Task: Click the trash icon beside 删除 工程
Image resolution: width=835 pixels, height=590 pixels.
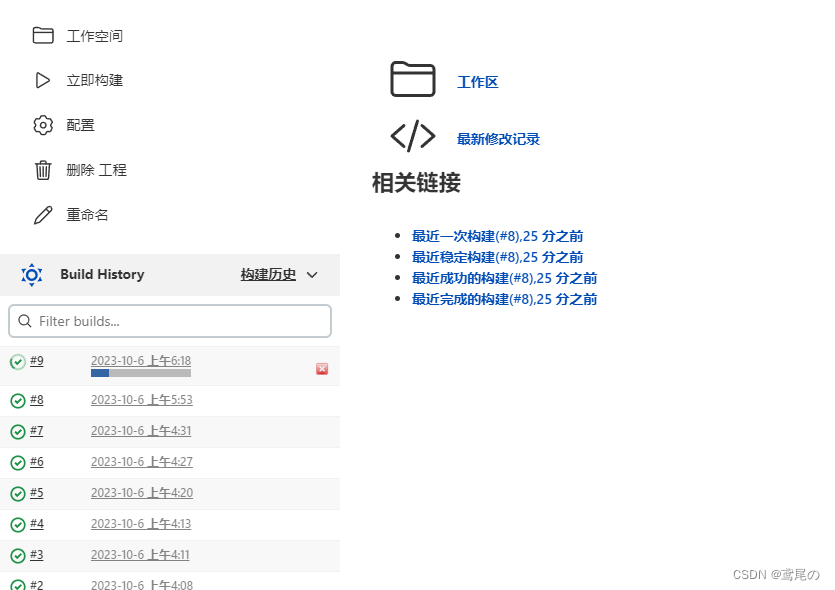Action: (42, 169)
